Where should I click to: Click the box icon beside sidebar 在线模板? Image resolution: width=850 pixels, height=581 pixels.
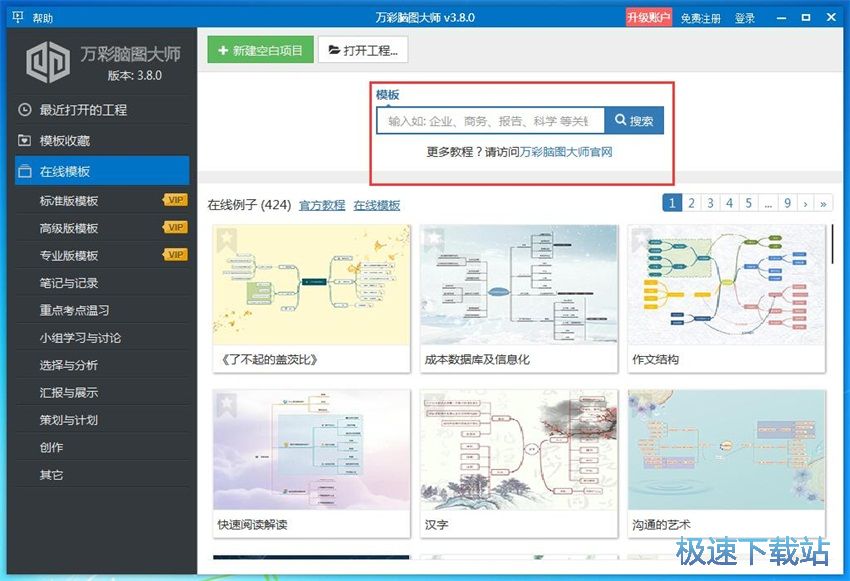click(24, 171)
